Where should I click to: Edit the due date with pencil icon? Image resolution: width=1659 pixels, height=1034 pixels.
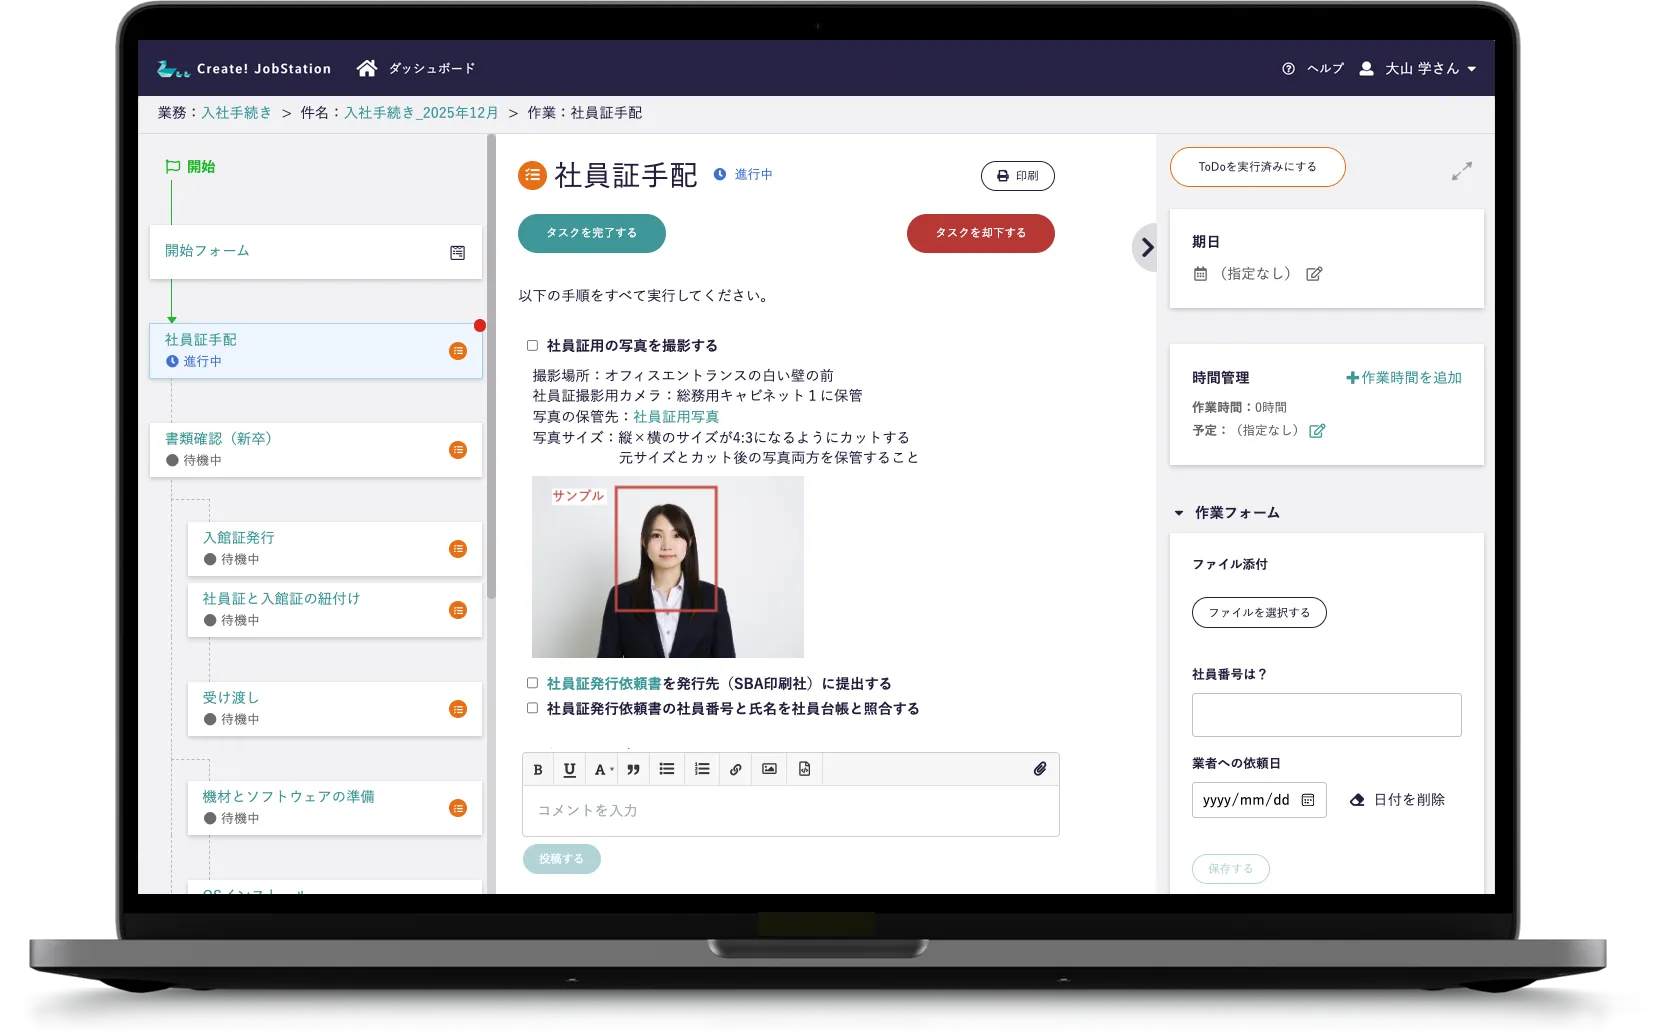pyautogui.click(x=1314, y=274)
